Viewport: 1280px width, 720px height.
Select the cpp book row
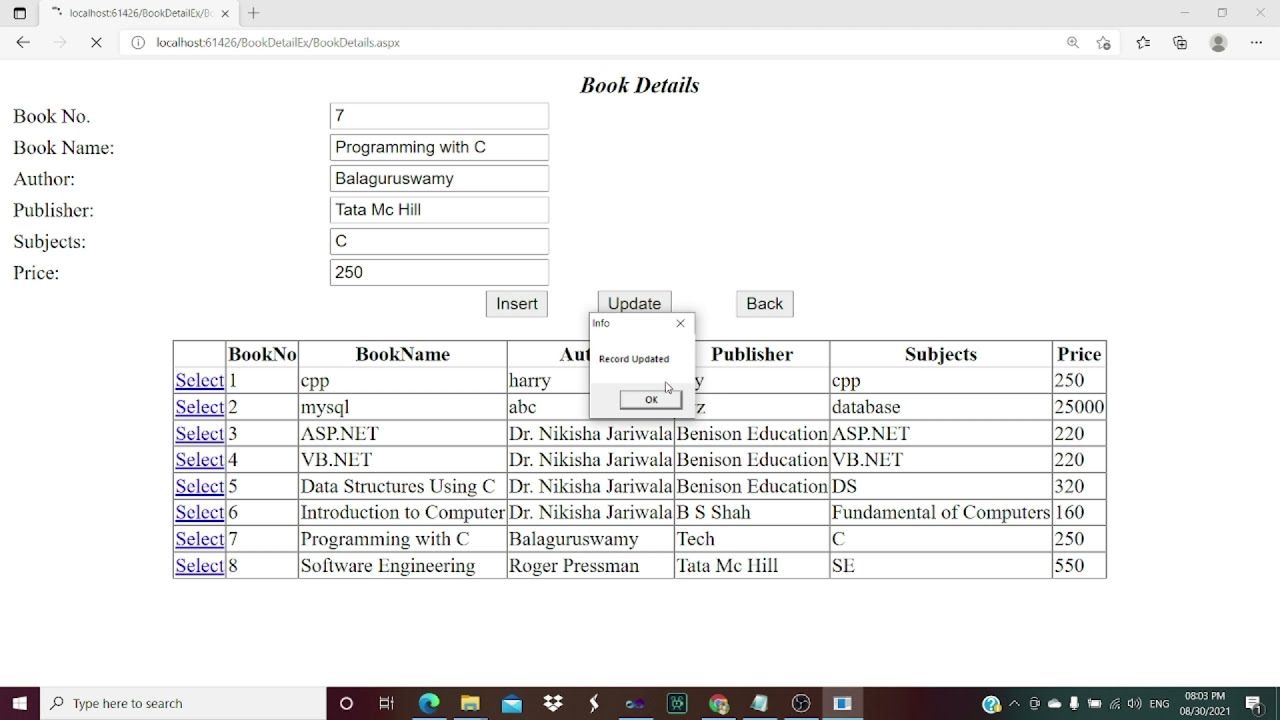pyautogui.click(x=199, y=381)
